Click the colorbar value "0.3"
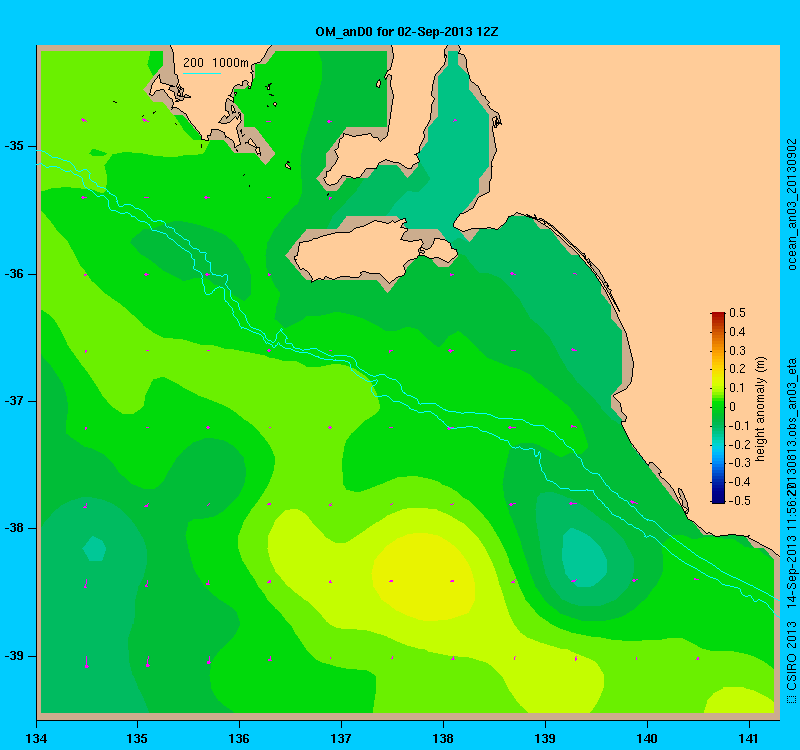 point(737,351)
